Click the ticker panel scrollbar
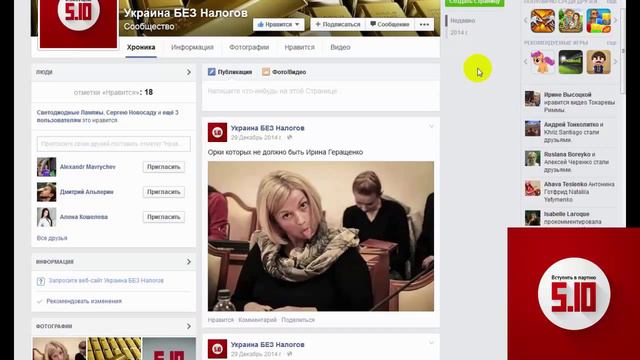640x360 pixels. coord(623,51)
